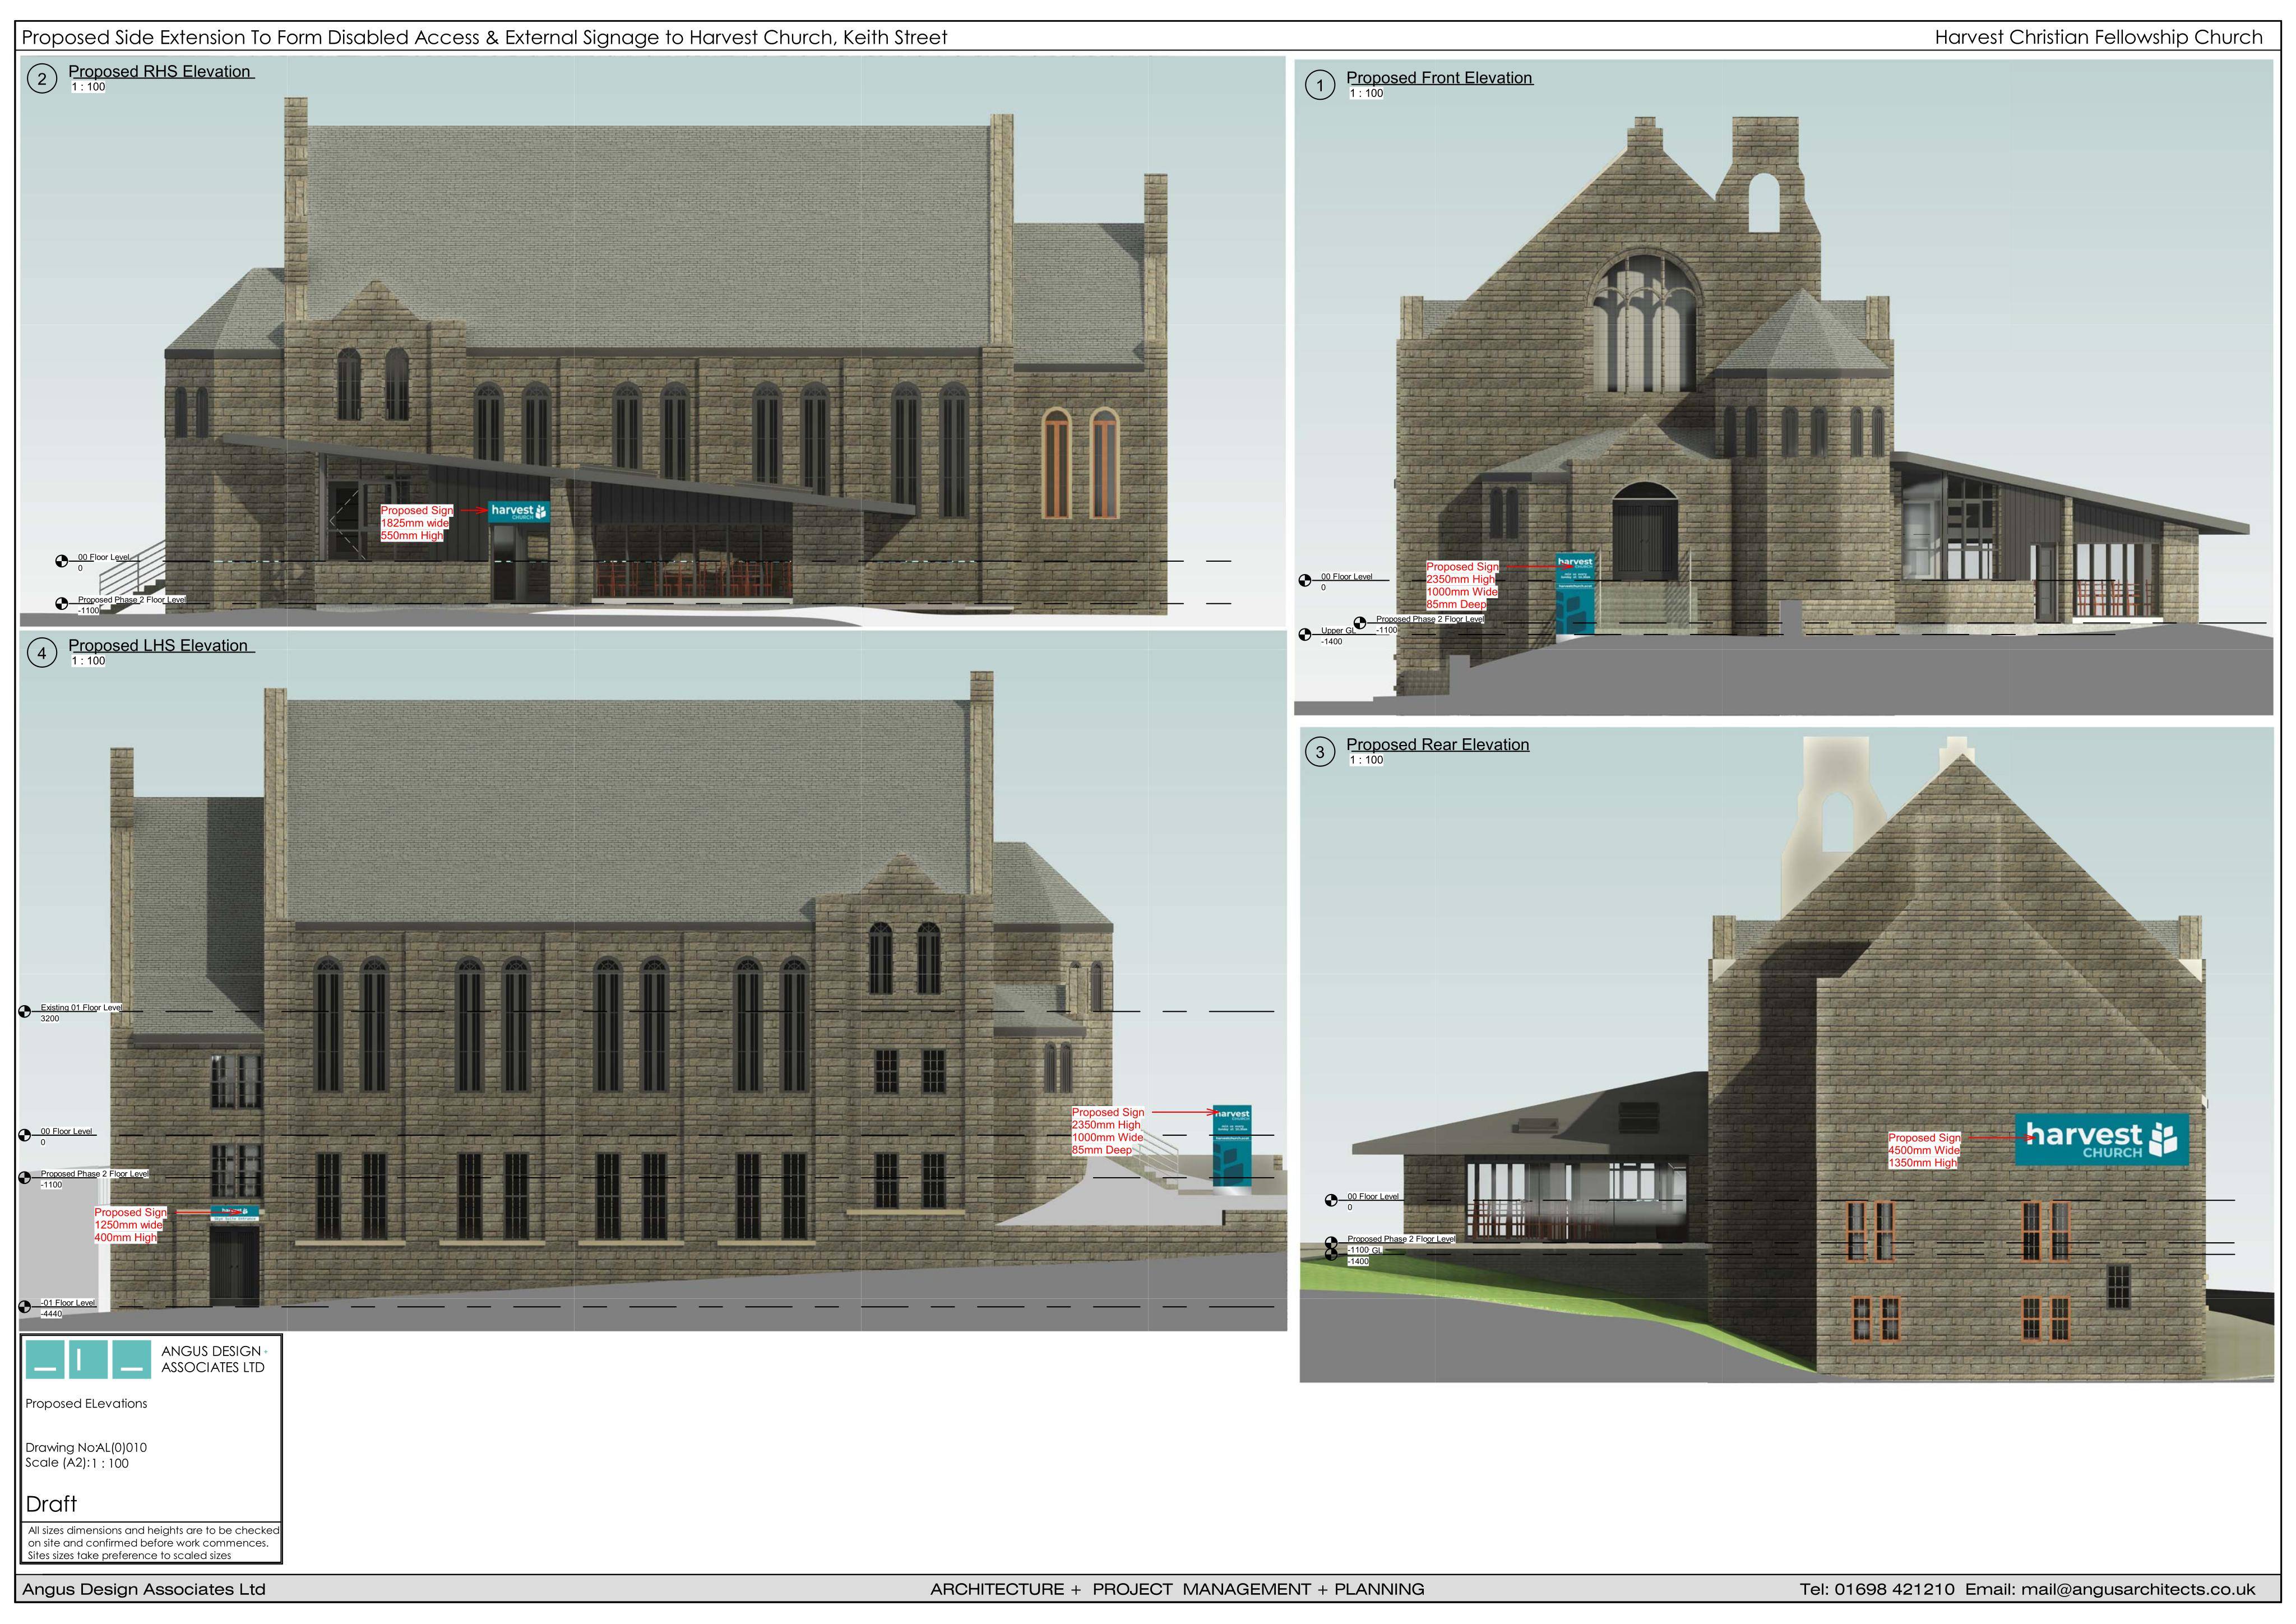Click the "Proposed Rear Elevation" view title
Screen dimensions: 2296x1624
point(1437,745)
